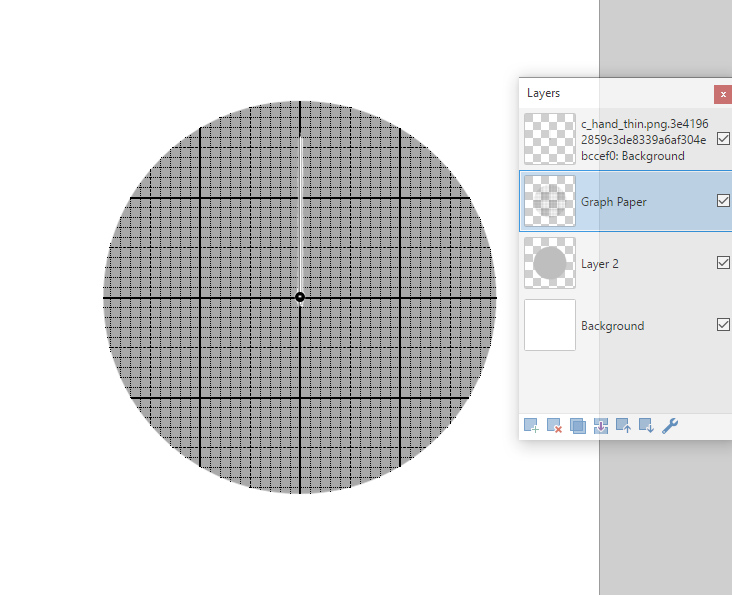Open Layer Properties with the wrench icon
This screenshot has height=595, width=732.
coord(670,426)
